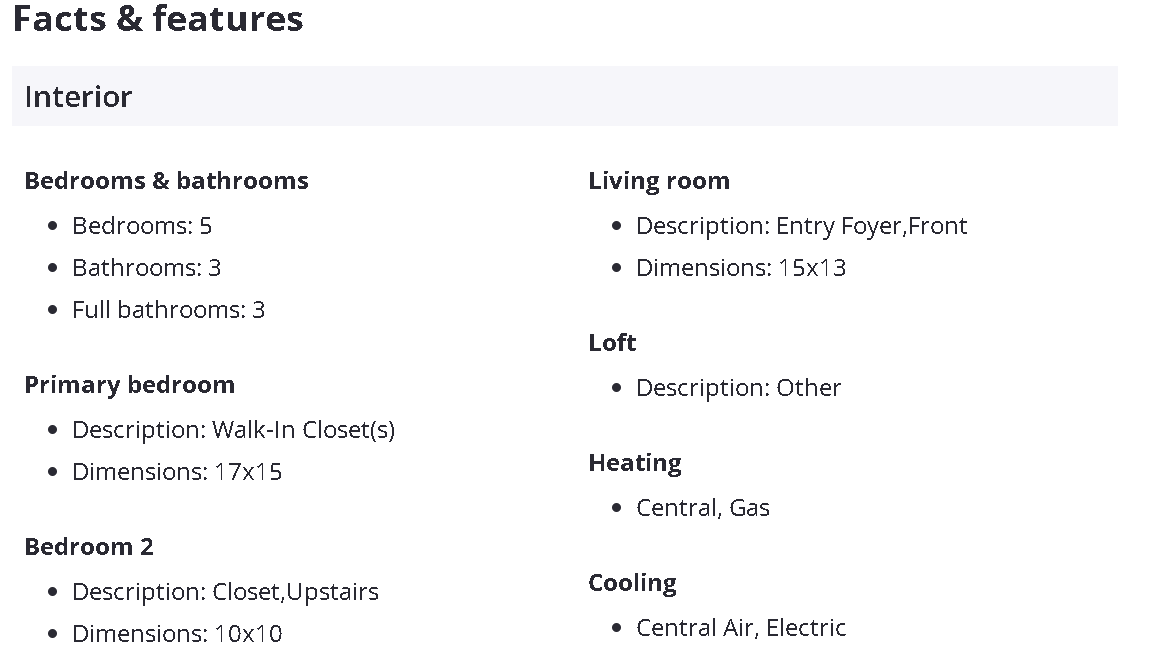Viewport: 1153px width, 661px height.
Task: Click the Dimensions: 17x15 entry
Action: 177,472
